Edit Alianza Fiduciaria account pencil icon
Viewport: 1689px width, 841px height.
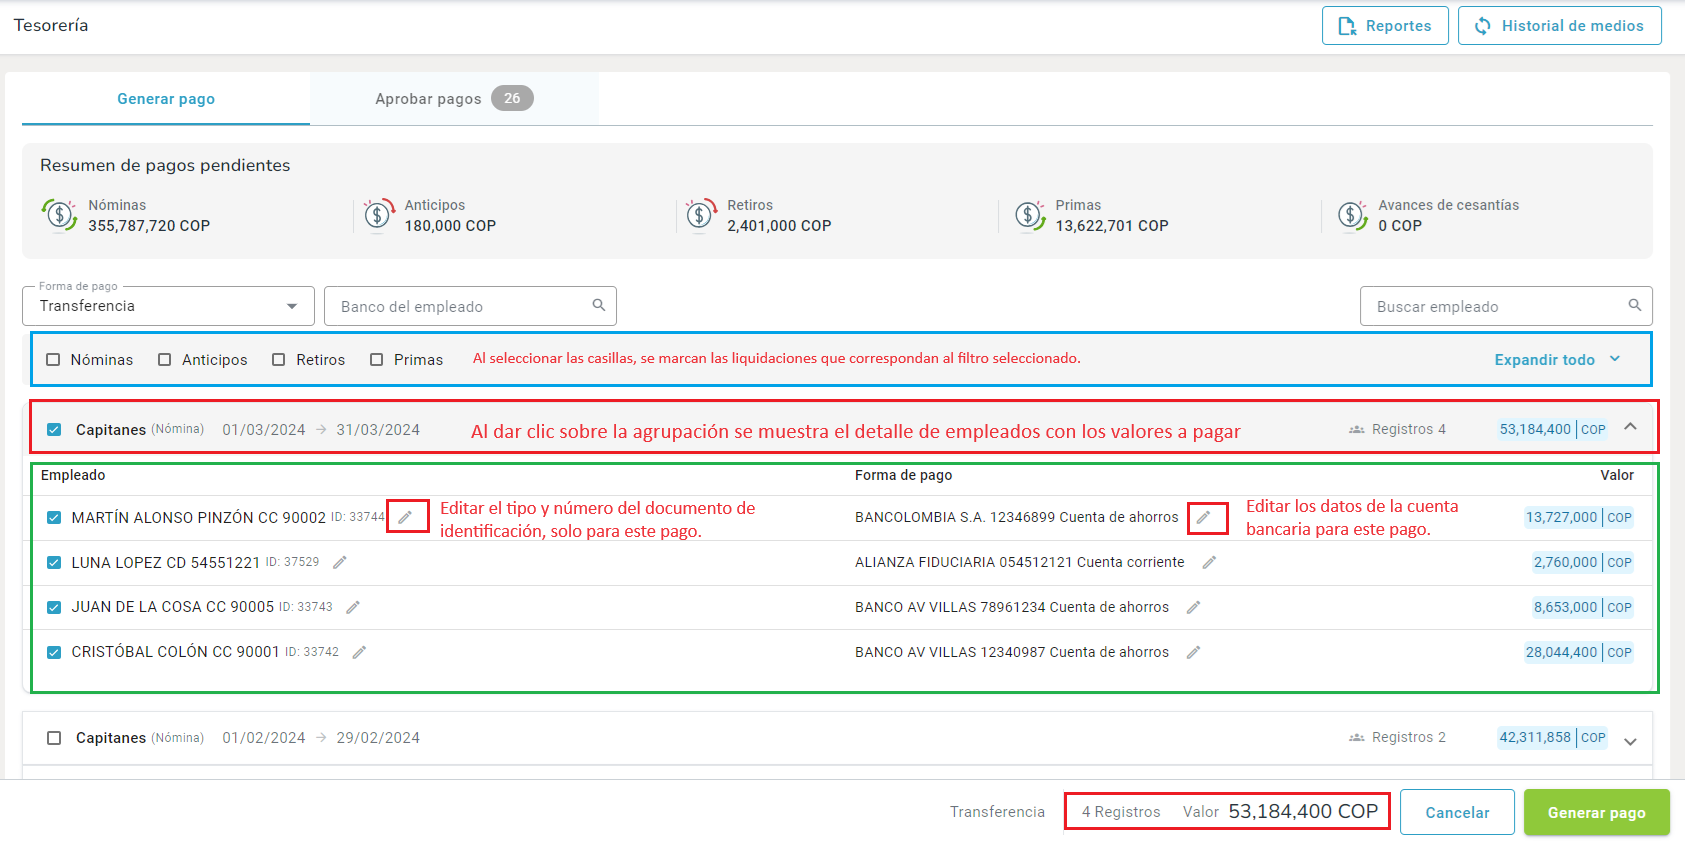pos(1209,562)
